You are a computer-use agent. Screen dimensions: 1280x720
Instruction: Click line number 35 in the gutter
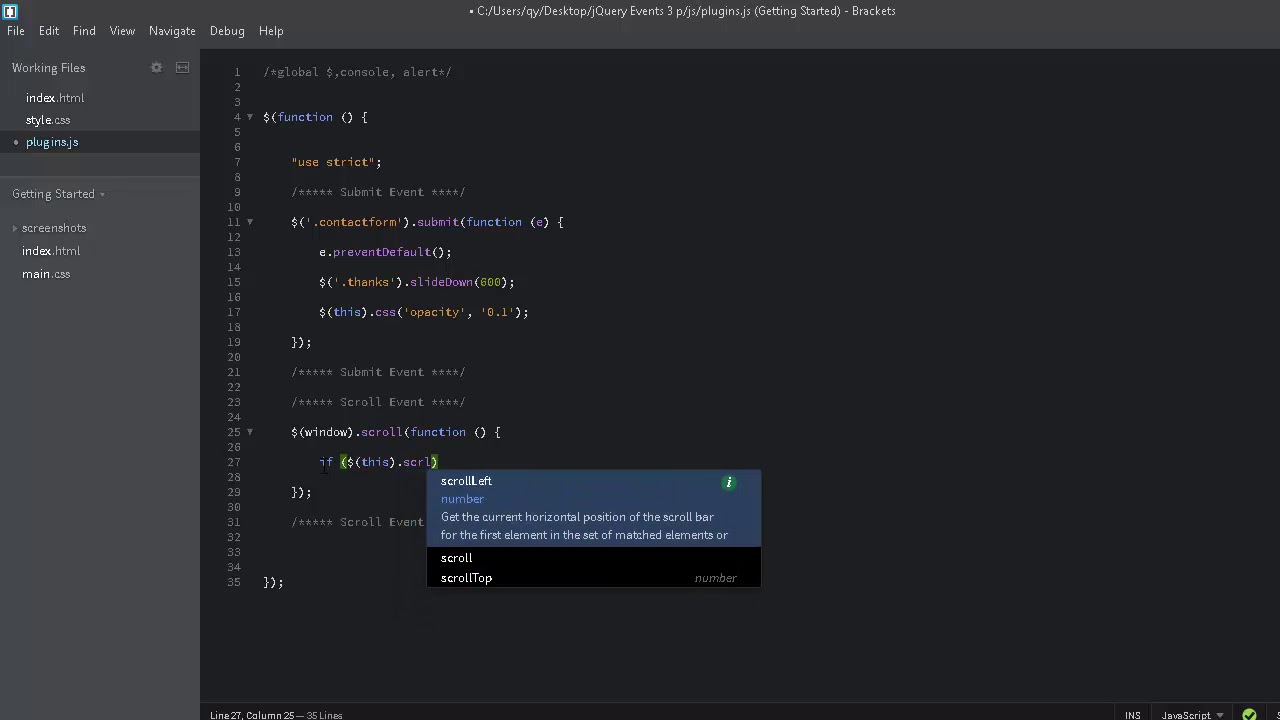(x=233, y=582)
